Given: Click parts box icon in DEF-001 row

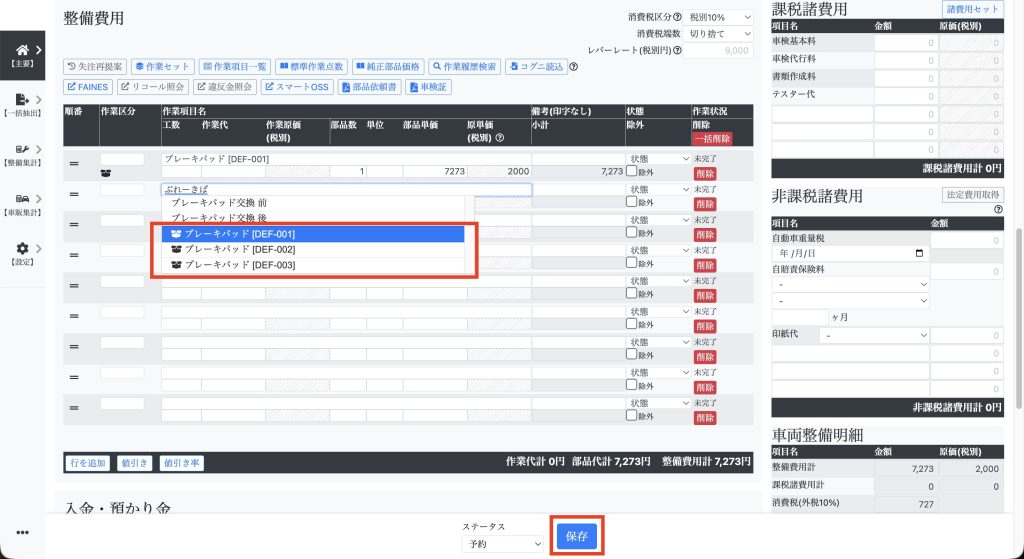Looking at the screenshot, I should click(106, 174).
